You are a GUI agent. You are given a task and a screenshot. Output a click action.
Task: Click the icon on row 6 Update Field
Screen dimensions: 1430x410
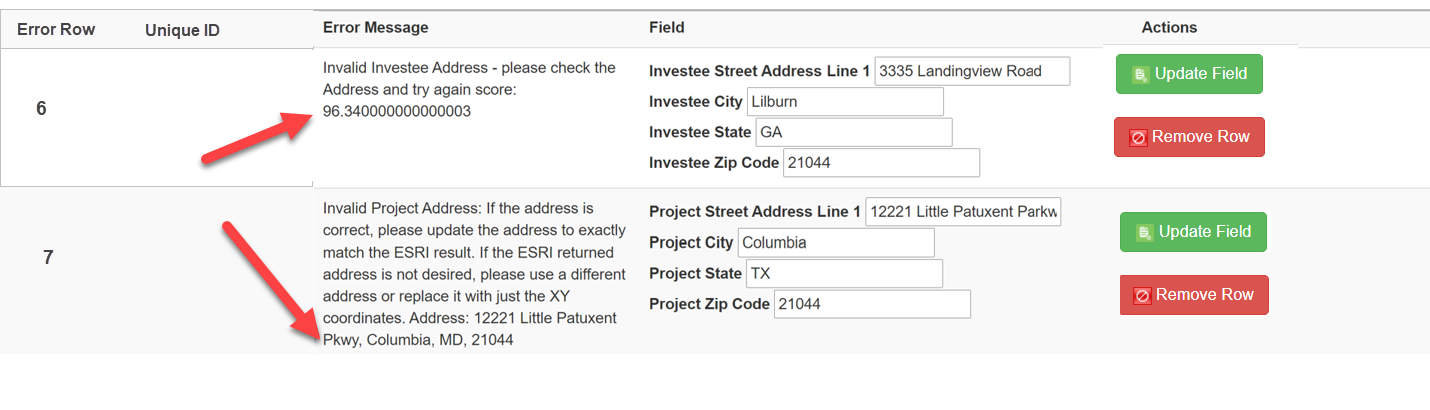tap(1140, 75)
